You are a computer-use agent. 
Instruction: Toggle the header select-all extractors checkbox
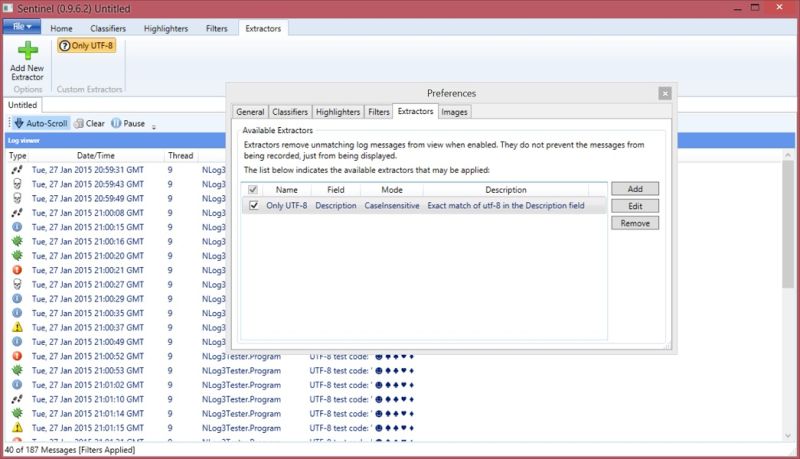point(253,190)
